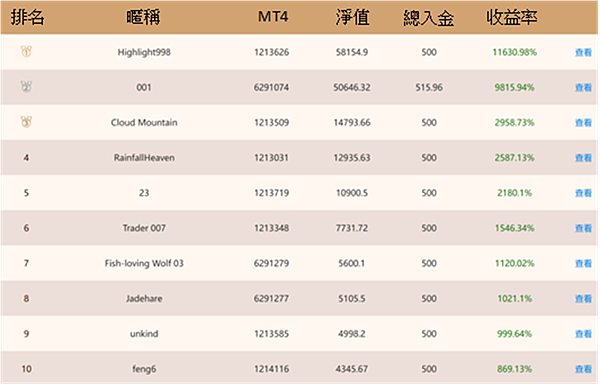The width and height of the screenshot is (600, 387).
Task: Click return rate 1546.34%
Action: [x=515, y=229]
